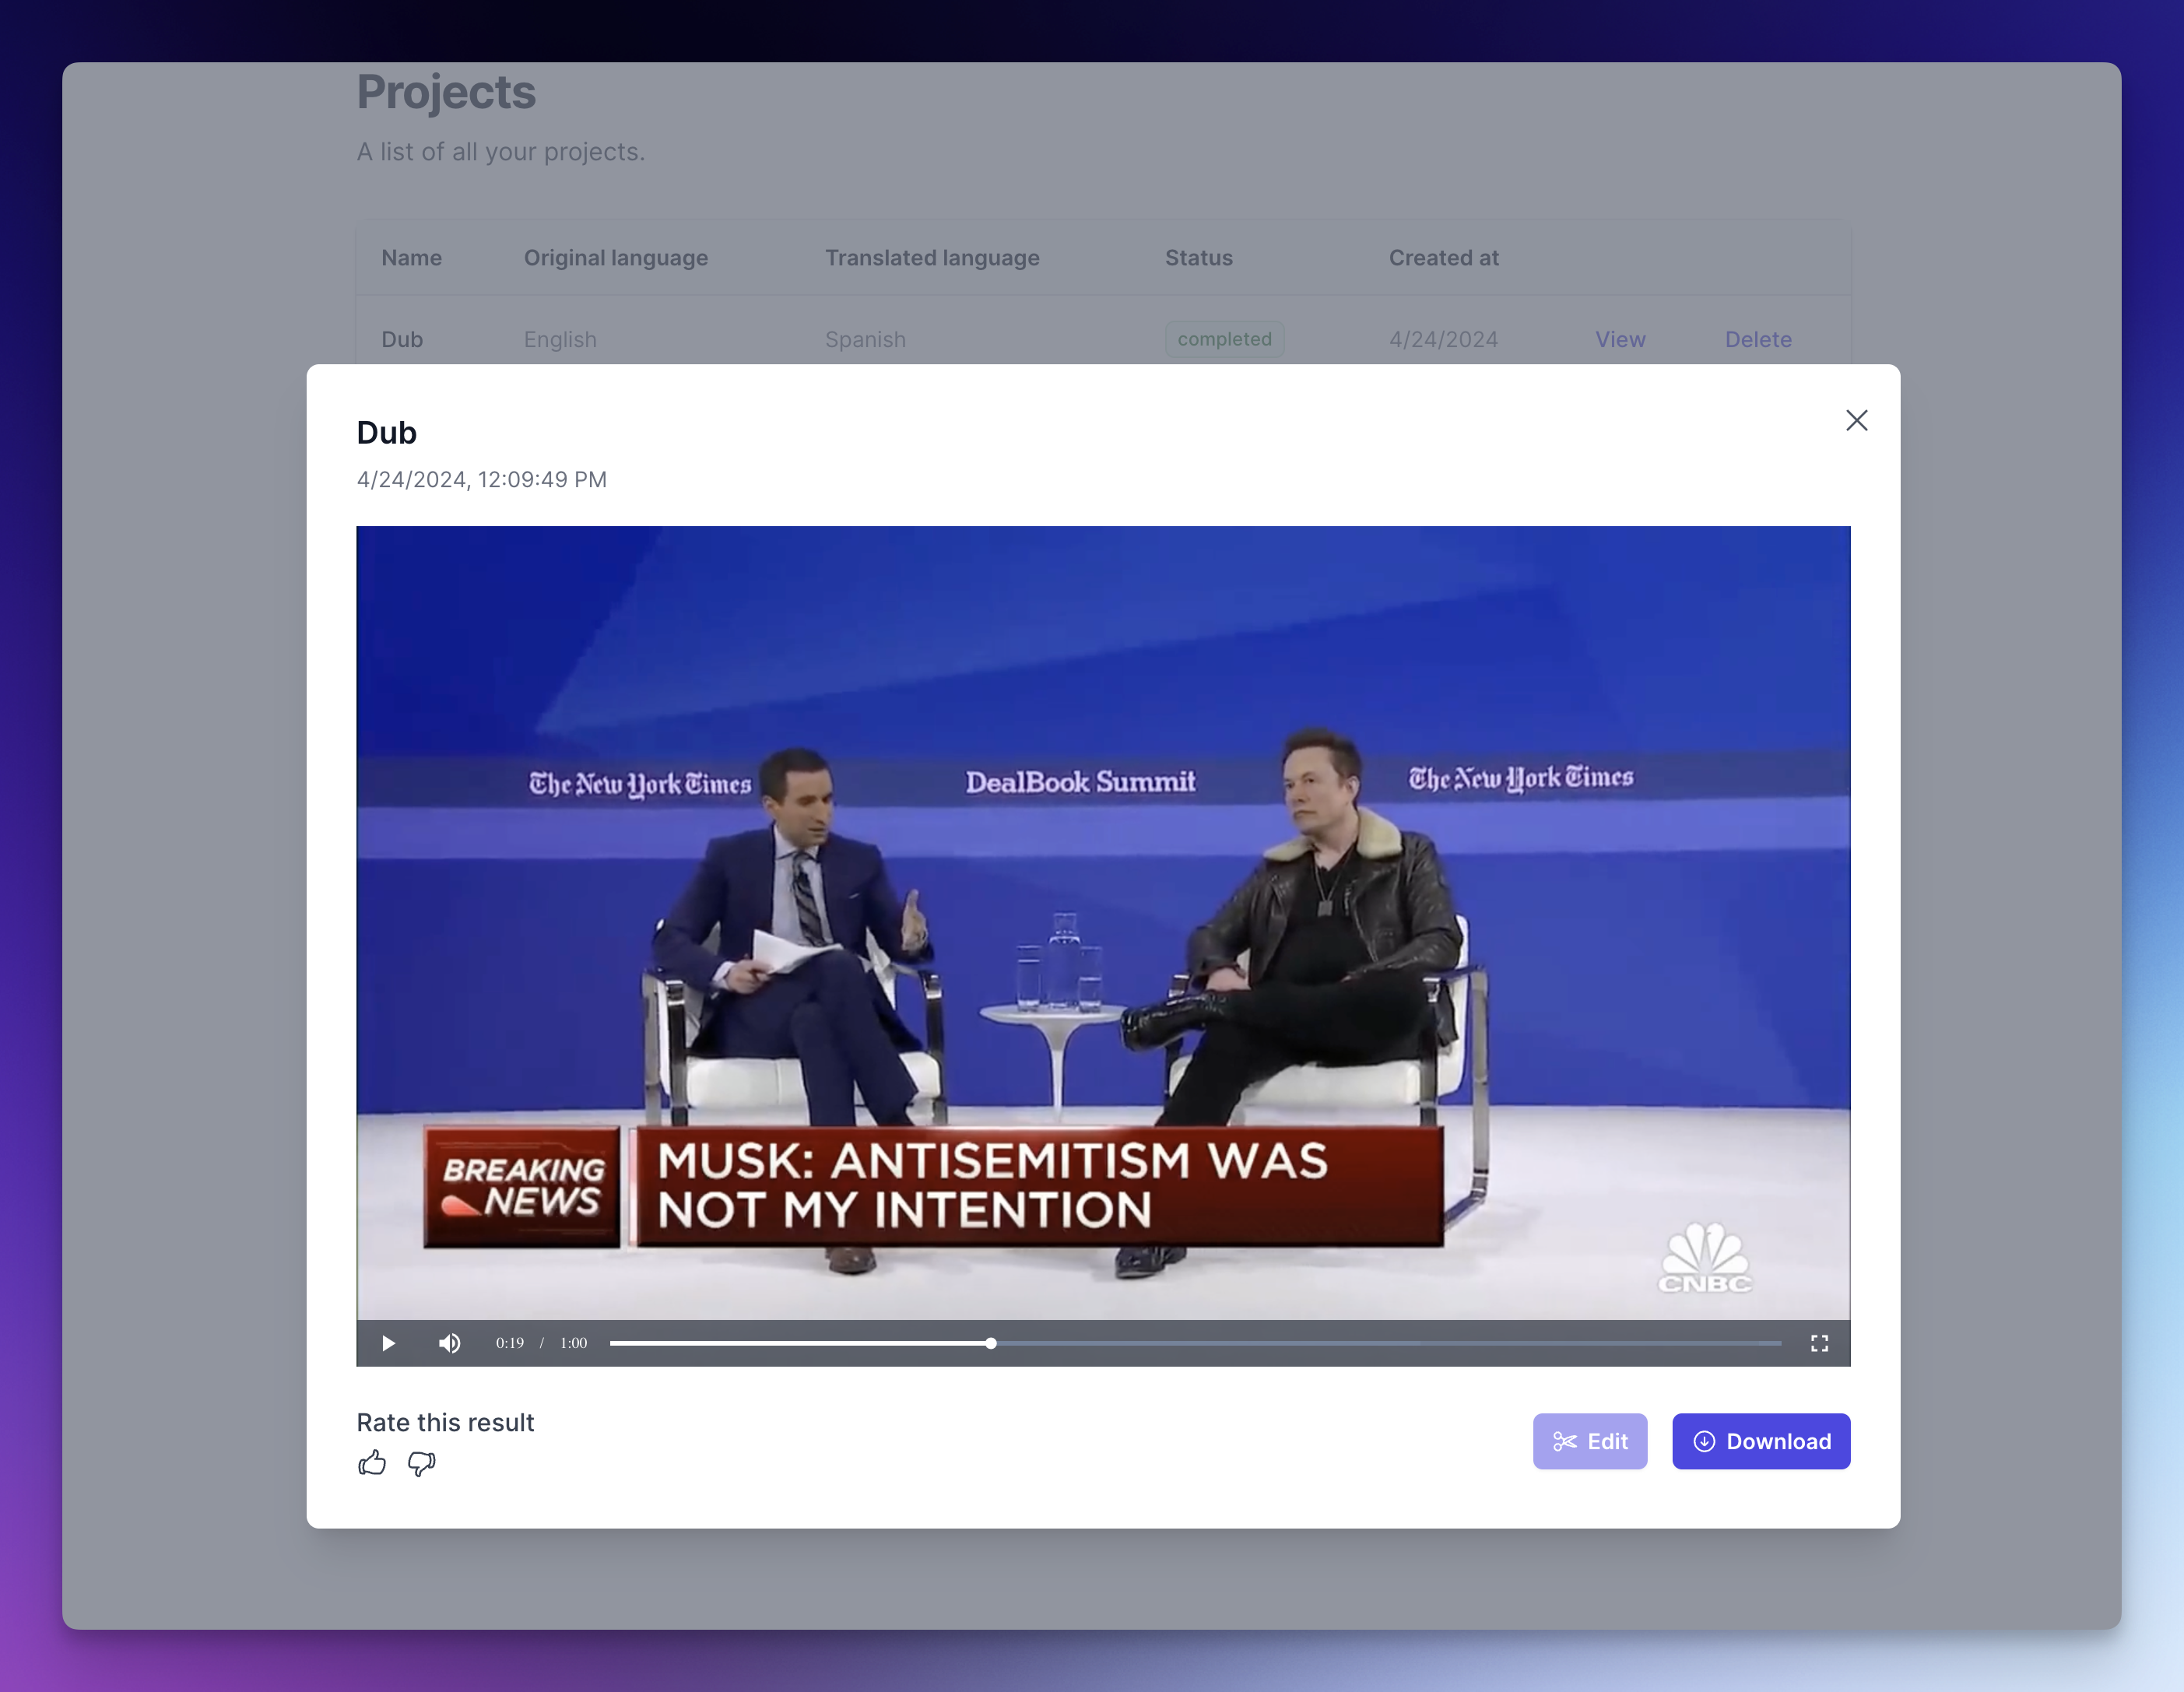Screen dimensions: 2184x1692
Task: Download the dubbed video
Action: [1760, 1441]
